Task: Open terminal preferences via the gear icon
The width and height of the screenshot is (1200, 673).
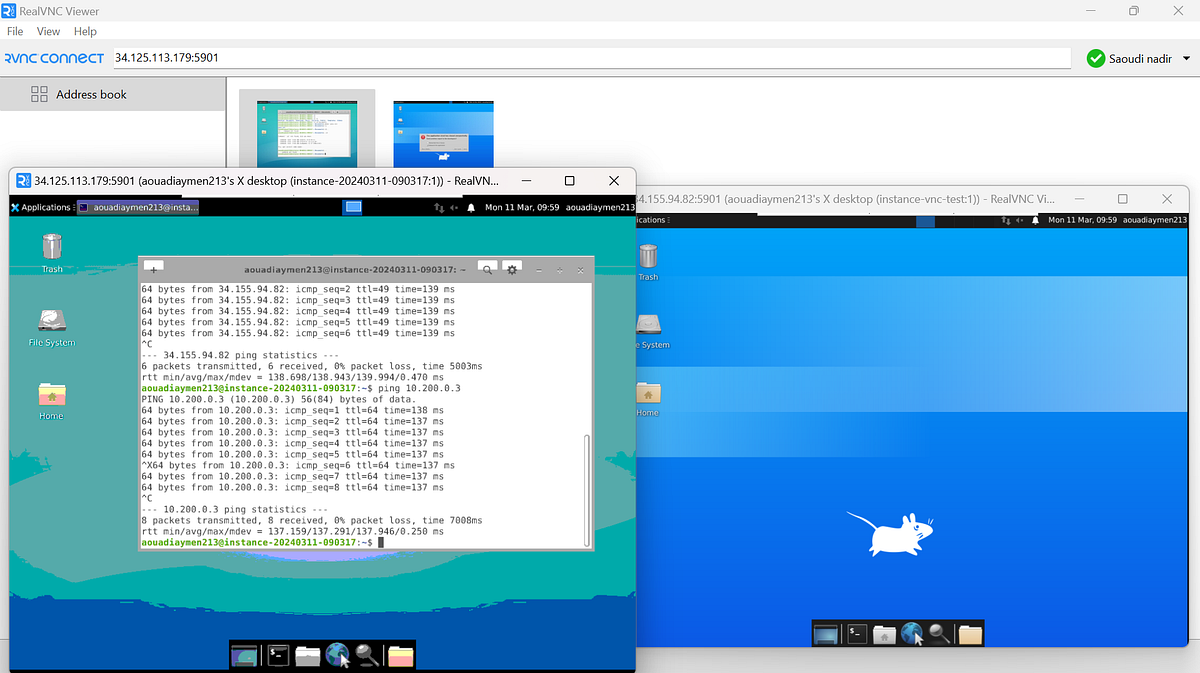Action: (x=512, y=269)
